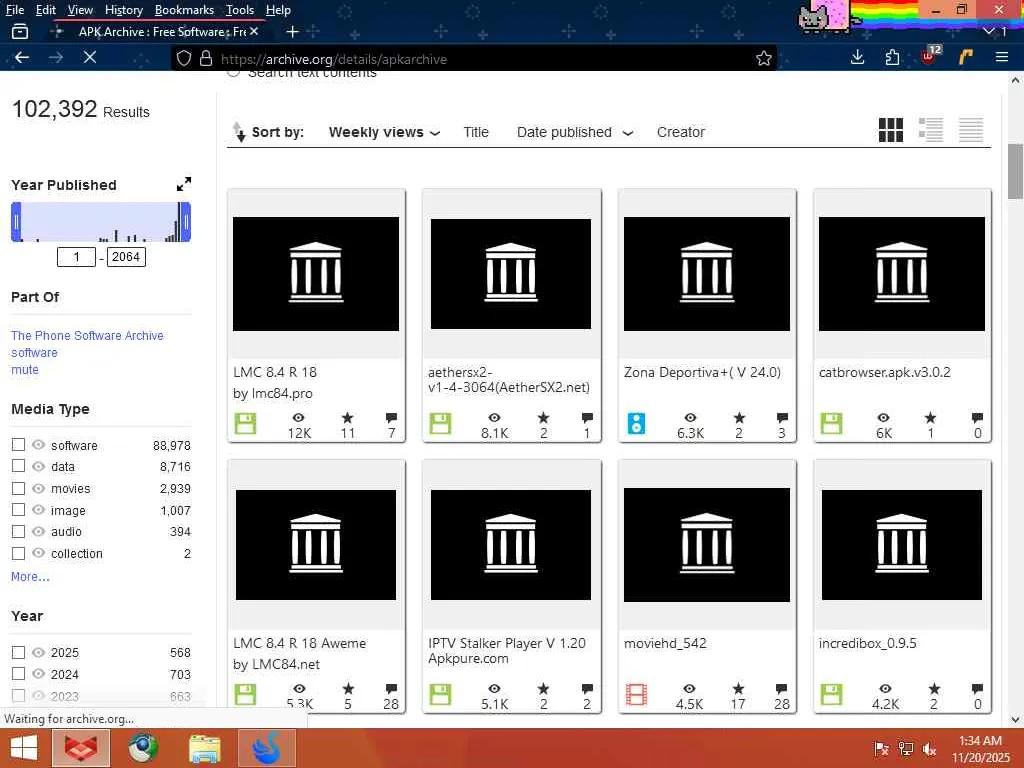Click the movie film icon on moviehd_542

[x=636, y=695]
